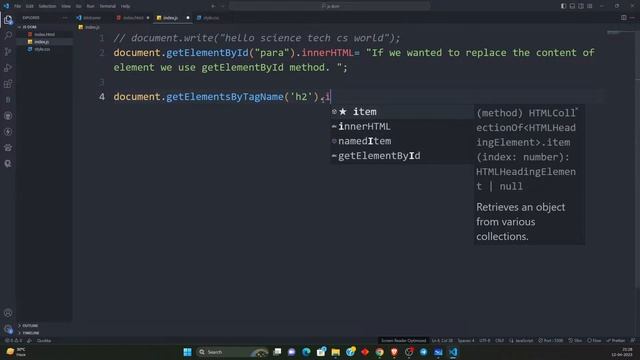Choose the 'item' autocomplete suggestion
Viewport: 640px width, 360px height.
click(x=401, y=112)
